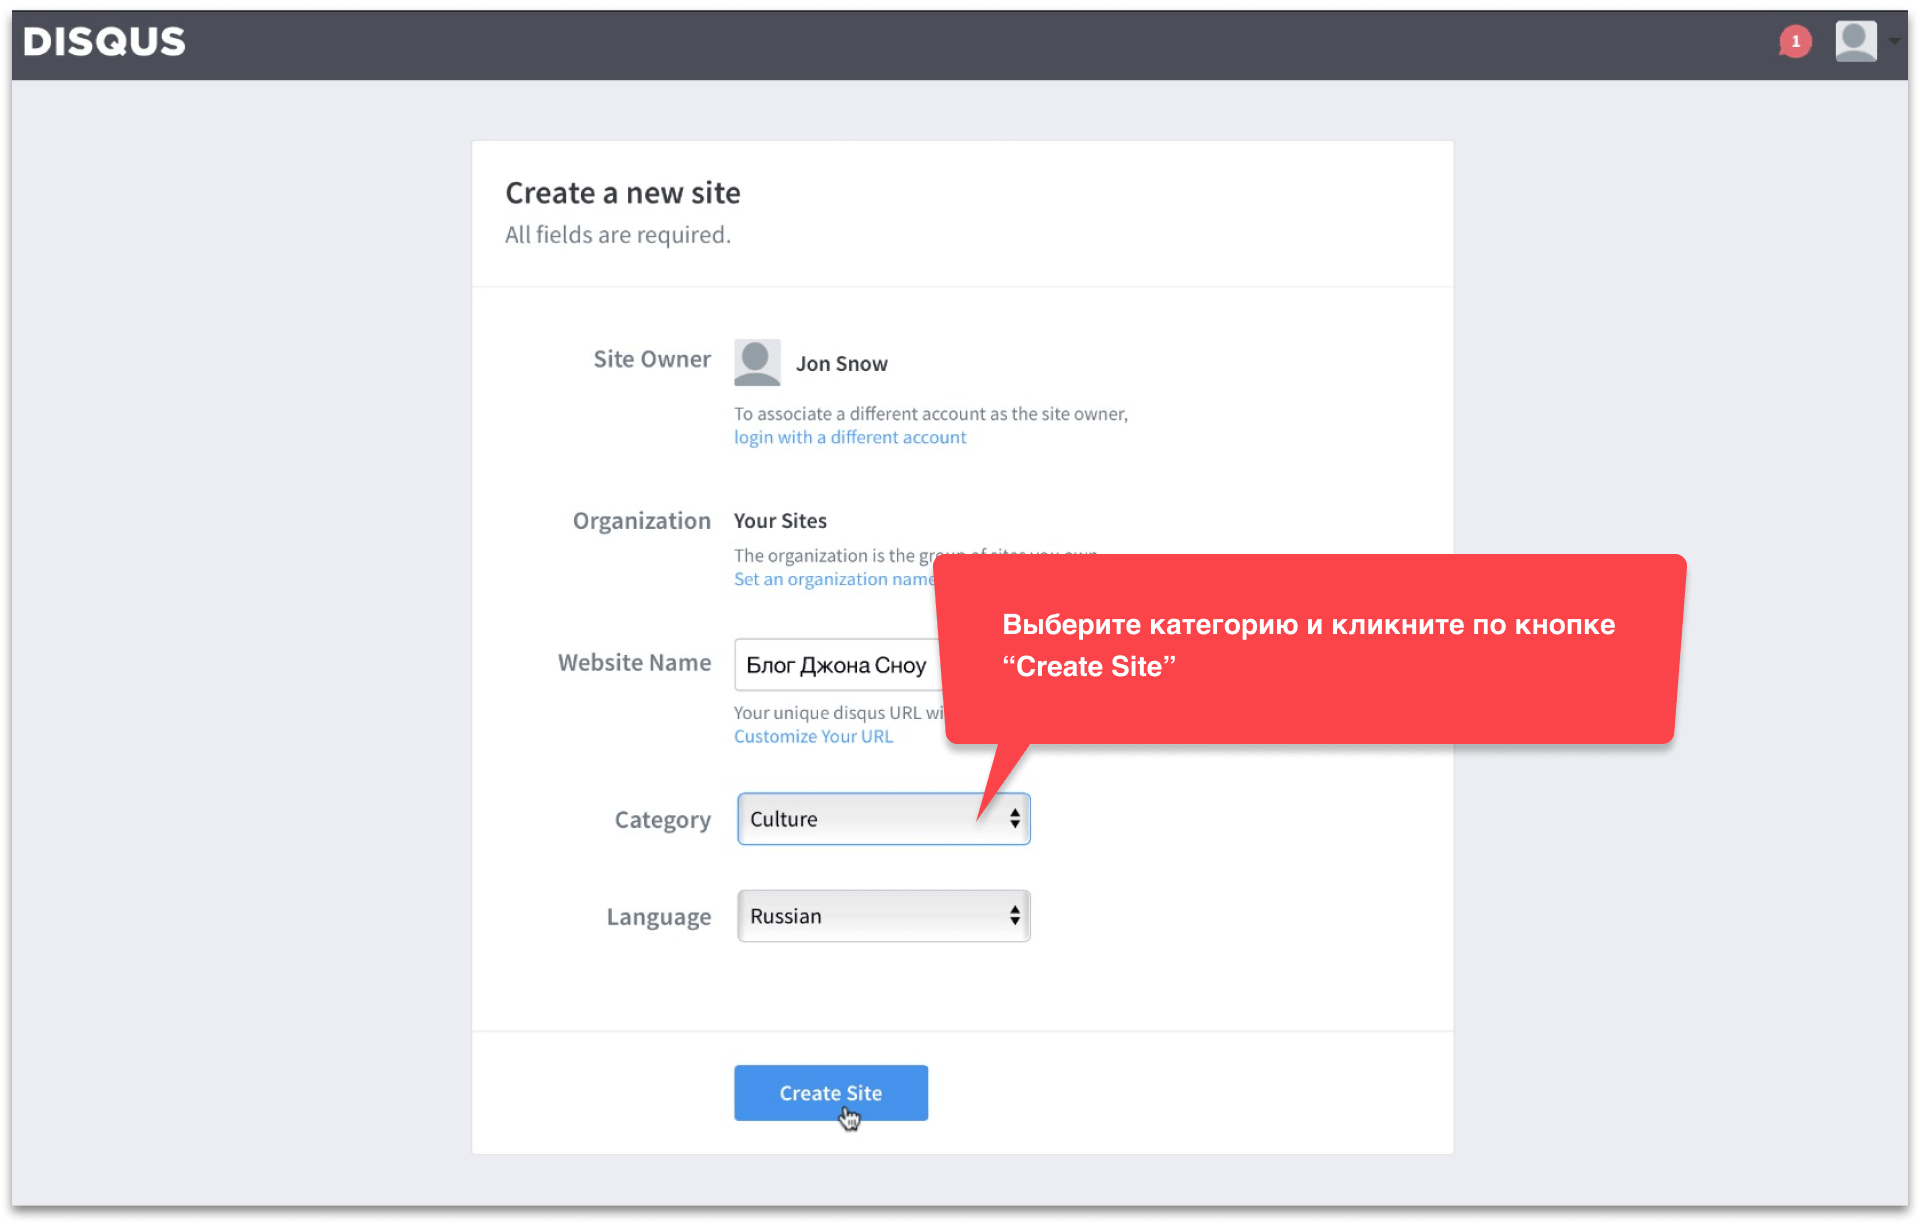Click the Category dropdown stepper arrows
Image resolution: width=1920 pixels, height=1228 pixels.
[x=1014, y=819]
